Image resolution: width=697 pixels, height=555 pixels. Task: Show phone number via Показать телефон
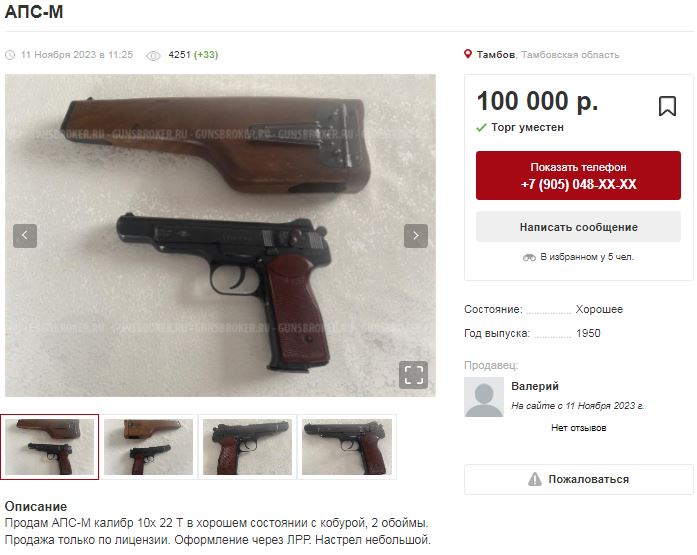(x=578, y=176)
